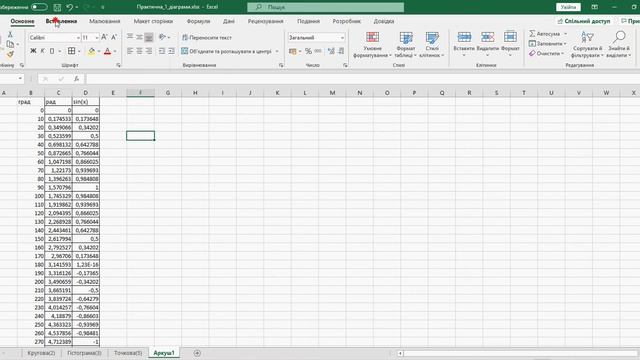Open Сортувати й фільтрувати
This screenshot has height=360, width=640.
587,44
